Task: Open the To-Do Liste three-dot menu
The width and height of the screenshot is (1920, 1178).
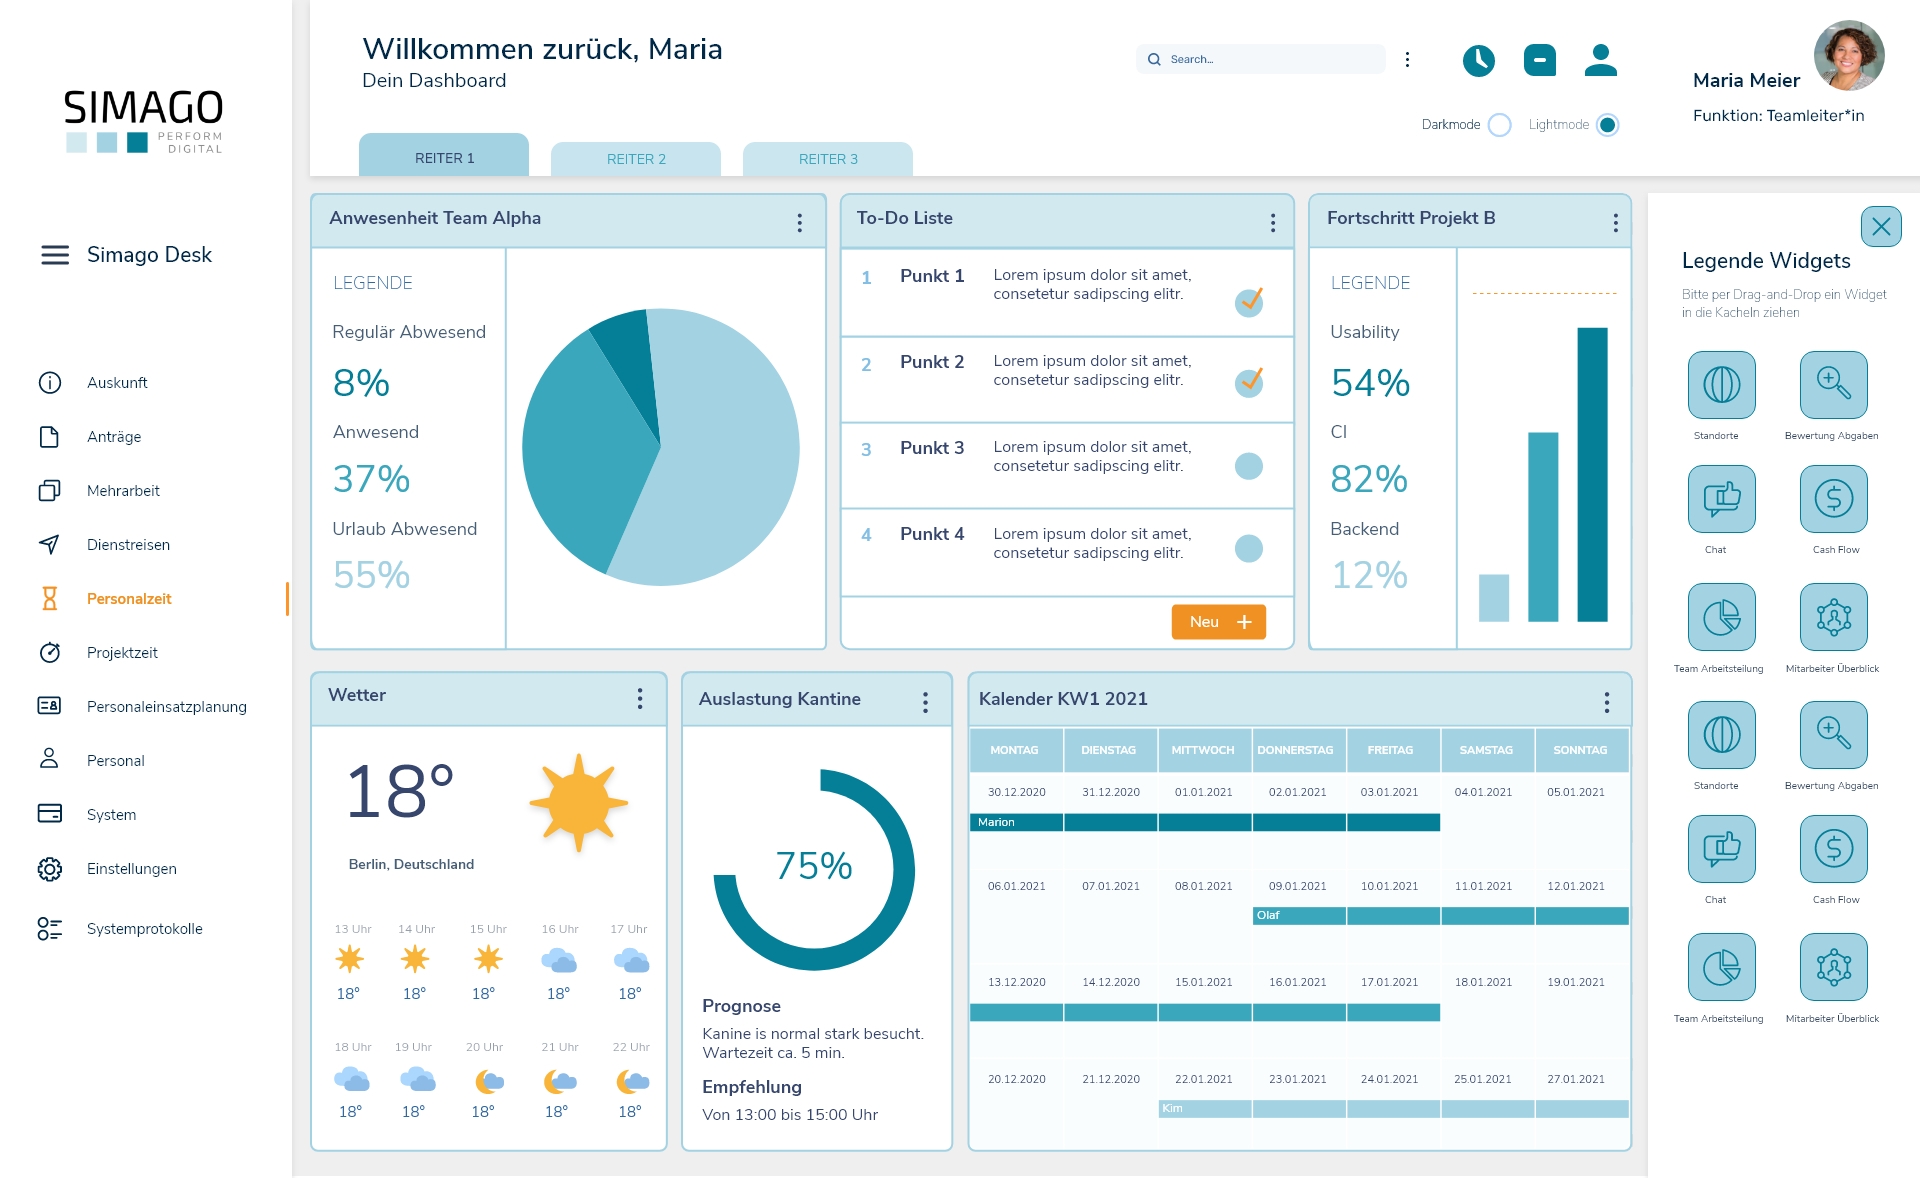Action: click(1272, 222)
